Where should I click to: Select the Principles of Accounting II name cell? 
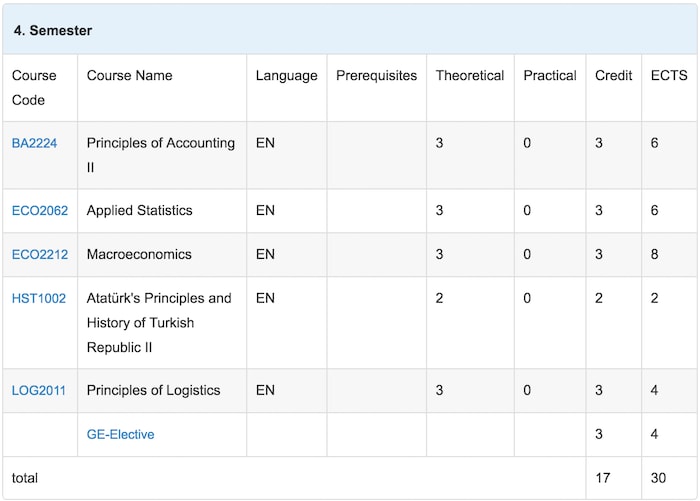160,155
